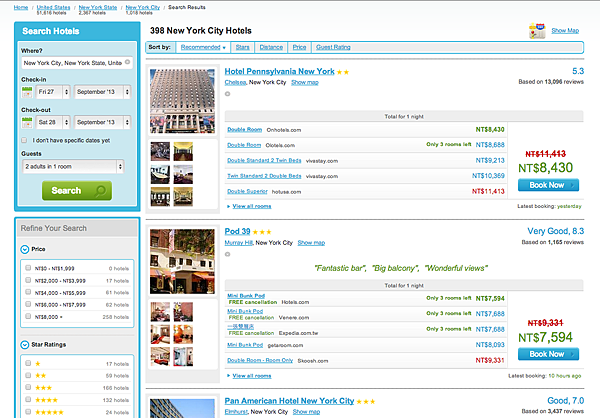
Task: Collapse the Price filter circle arrow
Action: (x=24, y=249)
